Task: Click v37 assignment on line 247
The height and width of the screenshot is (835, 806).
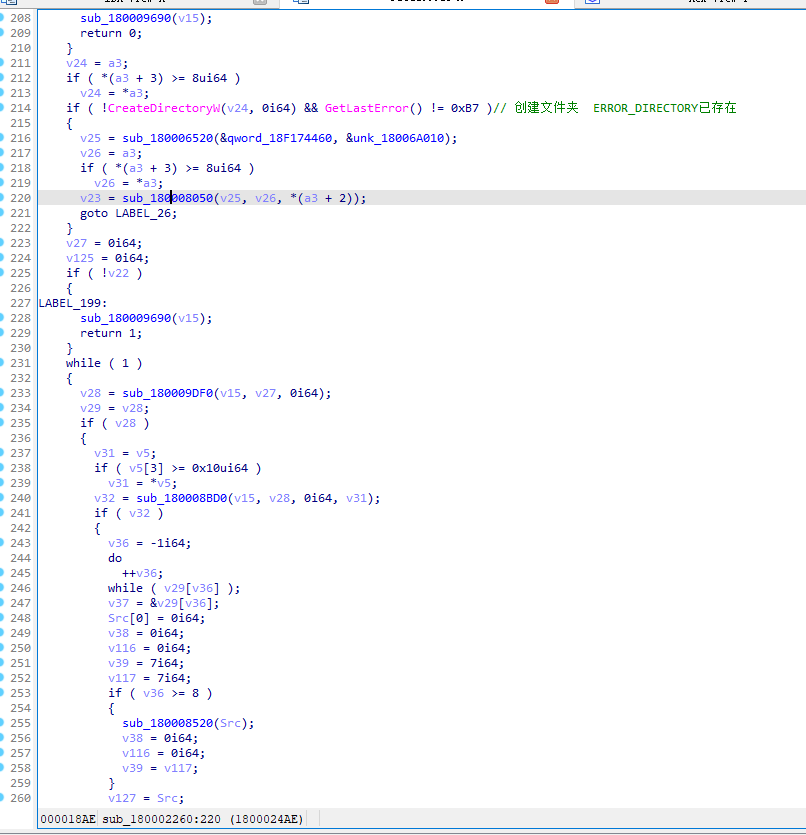Action: [x=163, y=603]
